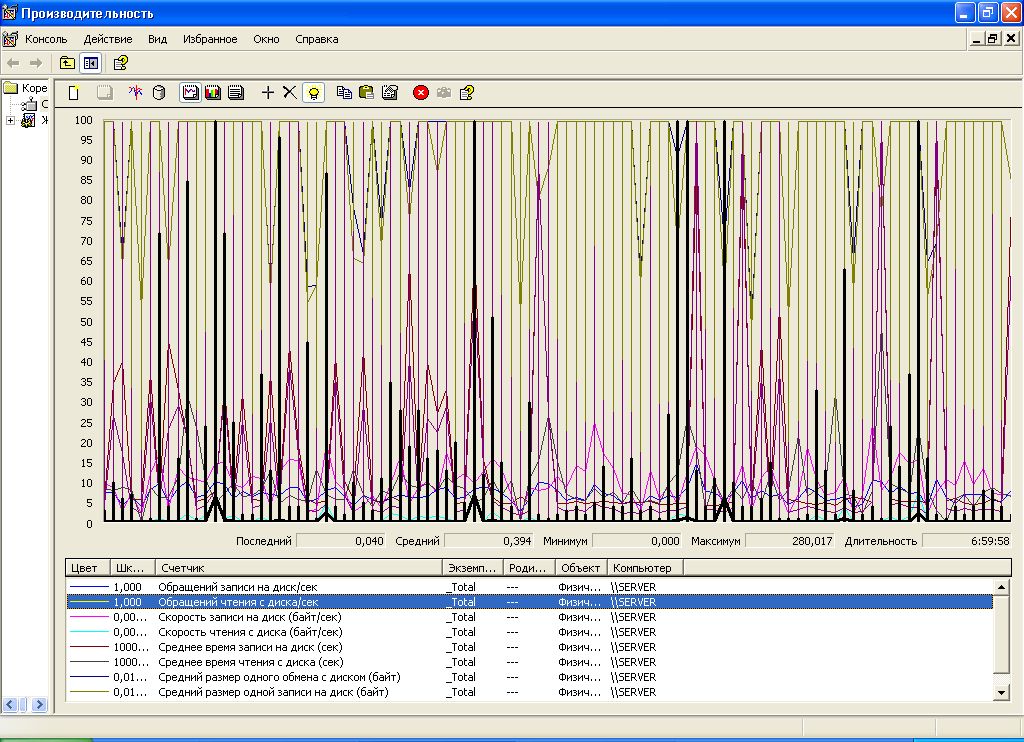This screenshot has width=1024, height=742.
Task: Open the Действие menu
Action: tap(108, 39)
